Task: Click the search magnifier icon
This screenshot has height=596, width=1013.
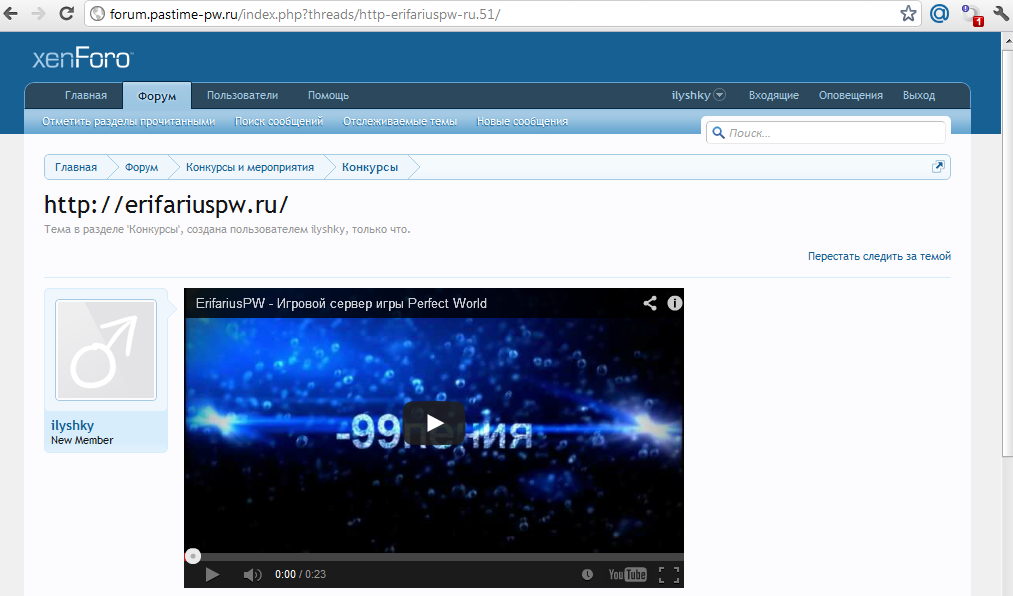Action: pyautogui.click(x=718, y=133)
